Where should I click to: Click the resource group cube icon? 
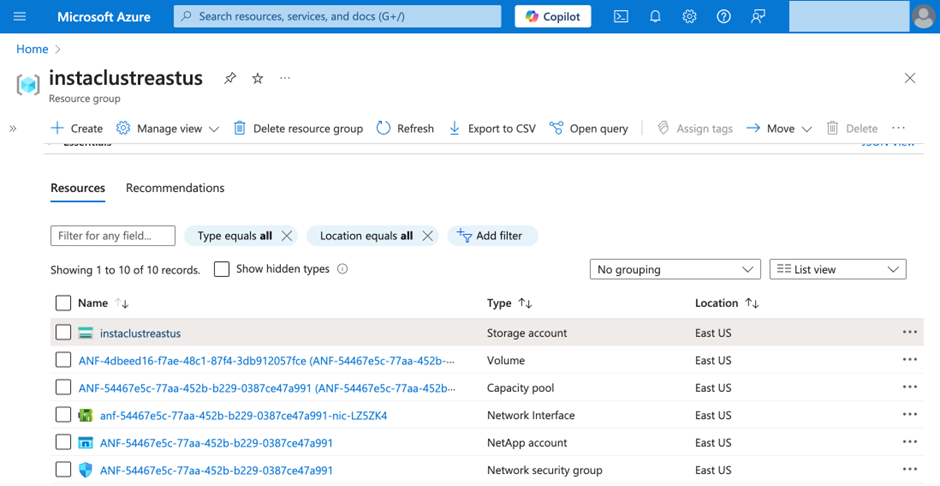pyautogui.click(x=28, y=85)
